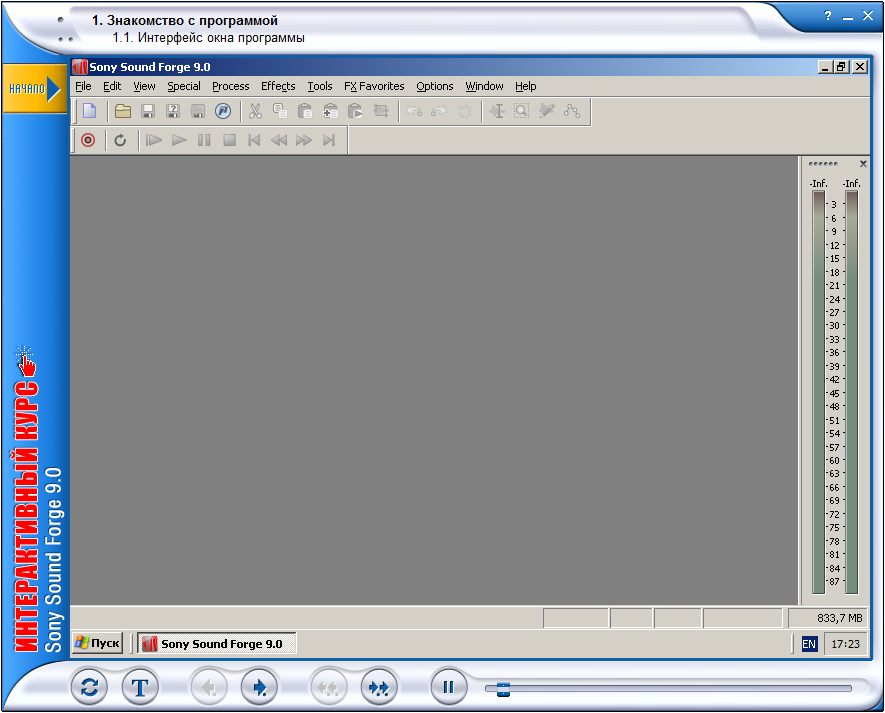This screenshot has height=713, width=885.
Task: Toggle Loop Playback in the transport bar
Action: coord(120,140)
